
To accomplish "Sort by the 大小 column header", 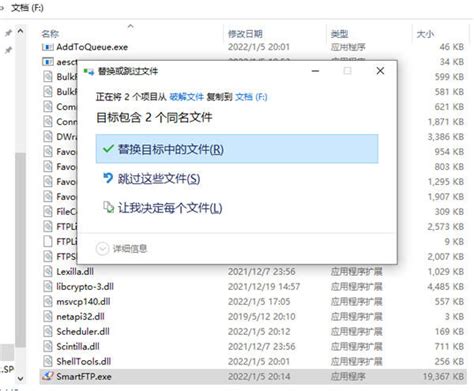I will pos(425,34).
